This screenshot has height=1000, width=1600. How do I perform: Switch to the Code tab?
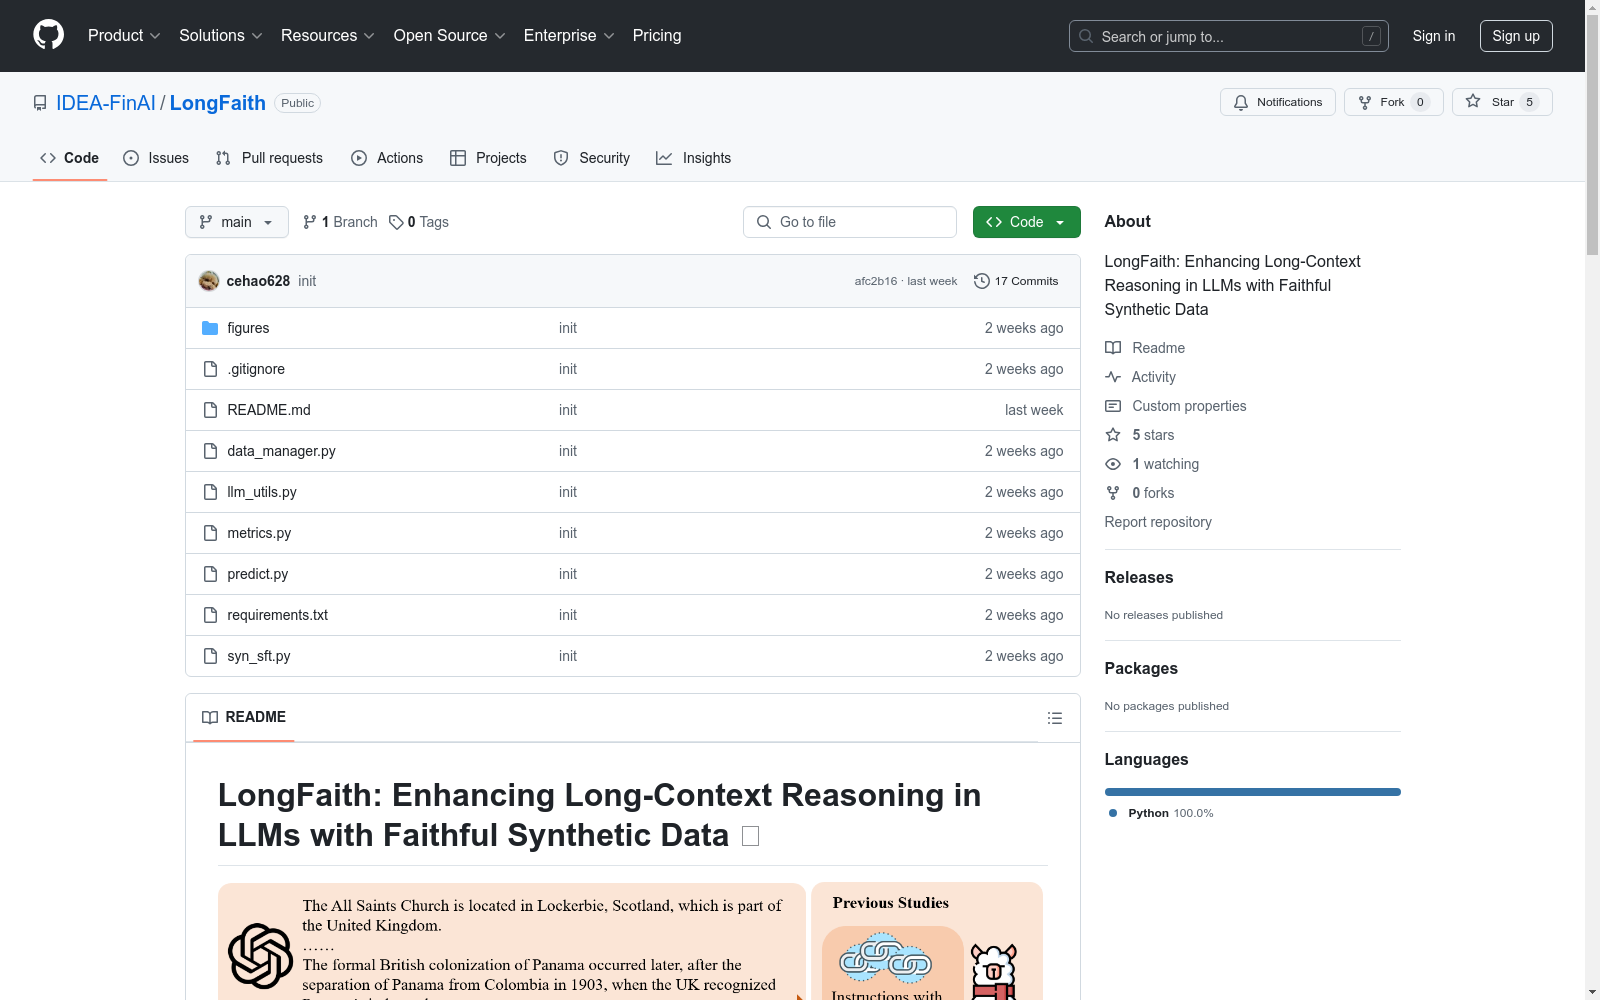pyautogui.click(x=70, y=158)
